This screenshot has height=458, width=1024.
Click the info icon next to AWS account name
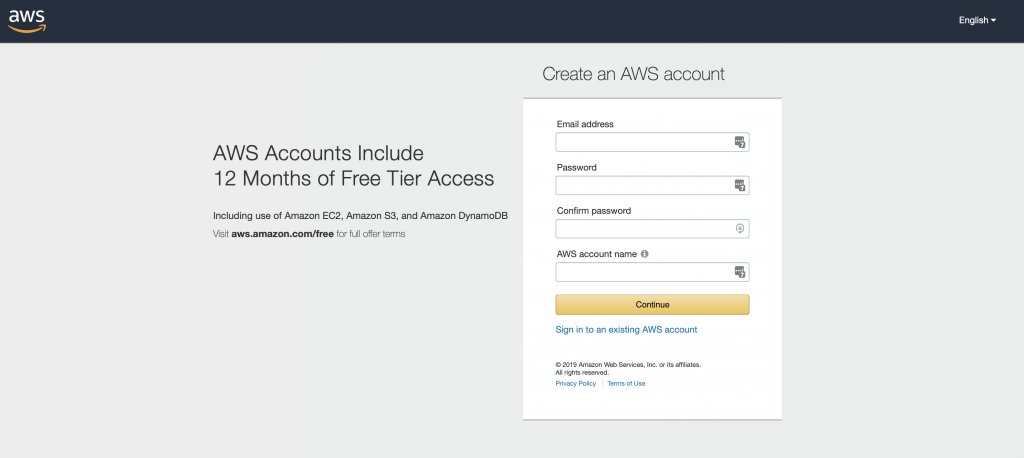pyautogui.click(x=645, y=254)
